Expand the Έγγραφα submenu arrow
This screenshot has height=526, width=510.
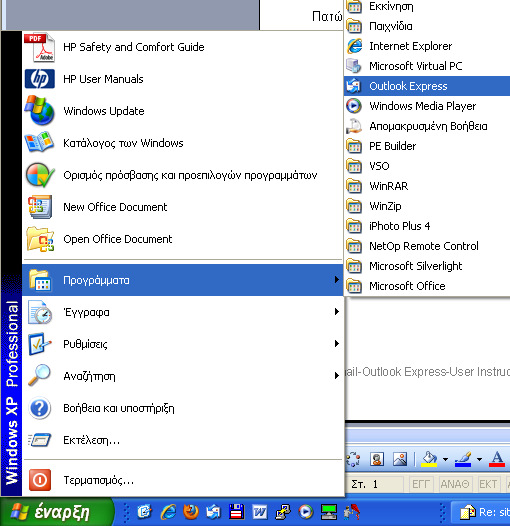pos(337,312)
